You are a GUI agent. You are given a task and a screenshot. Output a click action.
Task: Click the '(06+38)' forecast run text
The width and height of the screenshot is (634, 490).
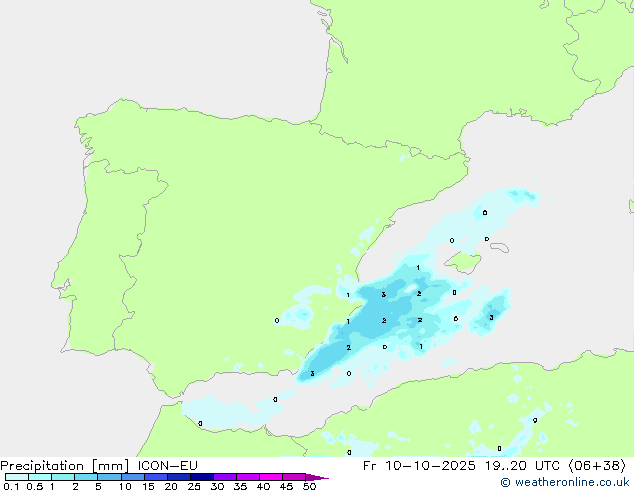[598, 466]
